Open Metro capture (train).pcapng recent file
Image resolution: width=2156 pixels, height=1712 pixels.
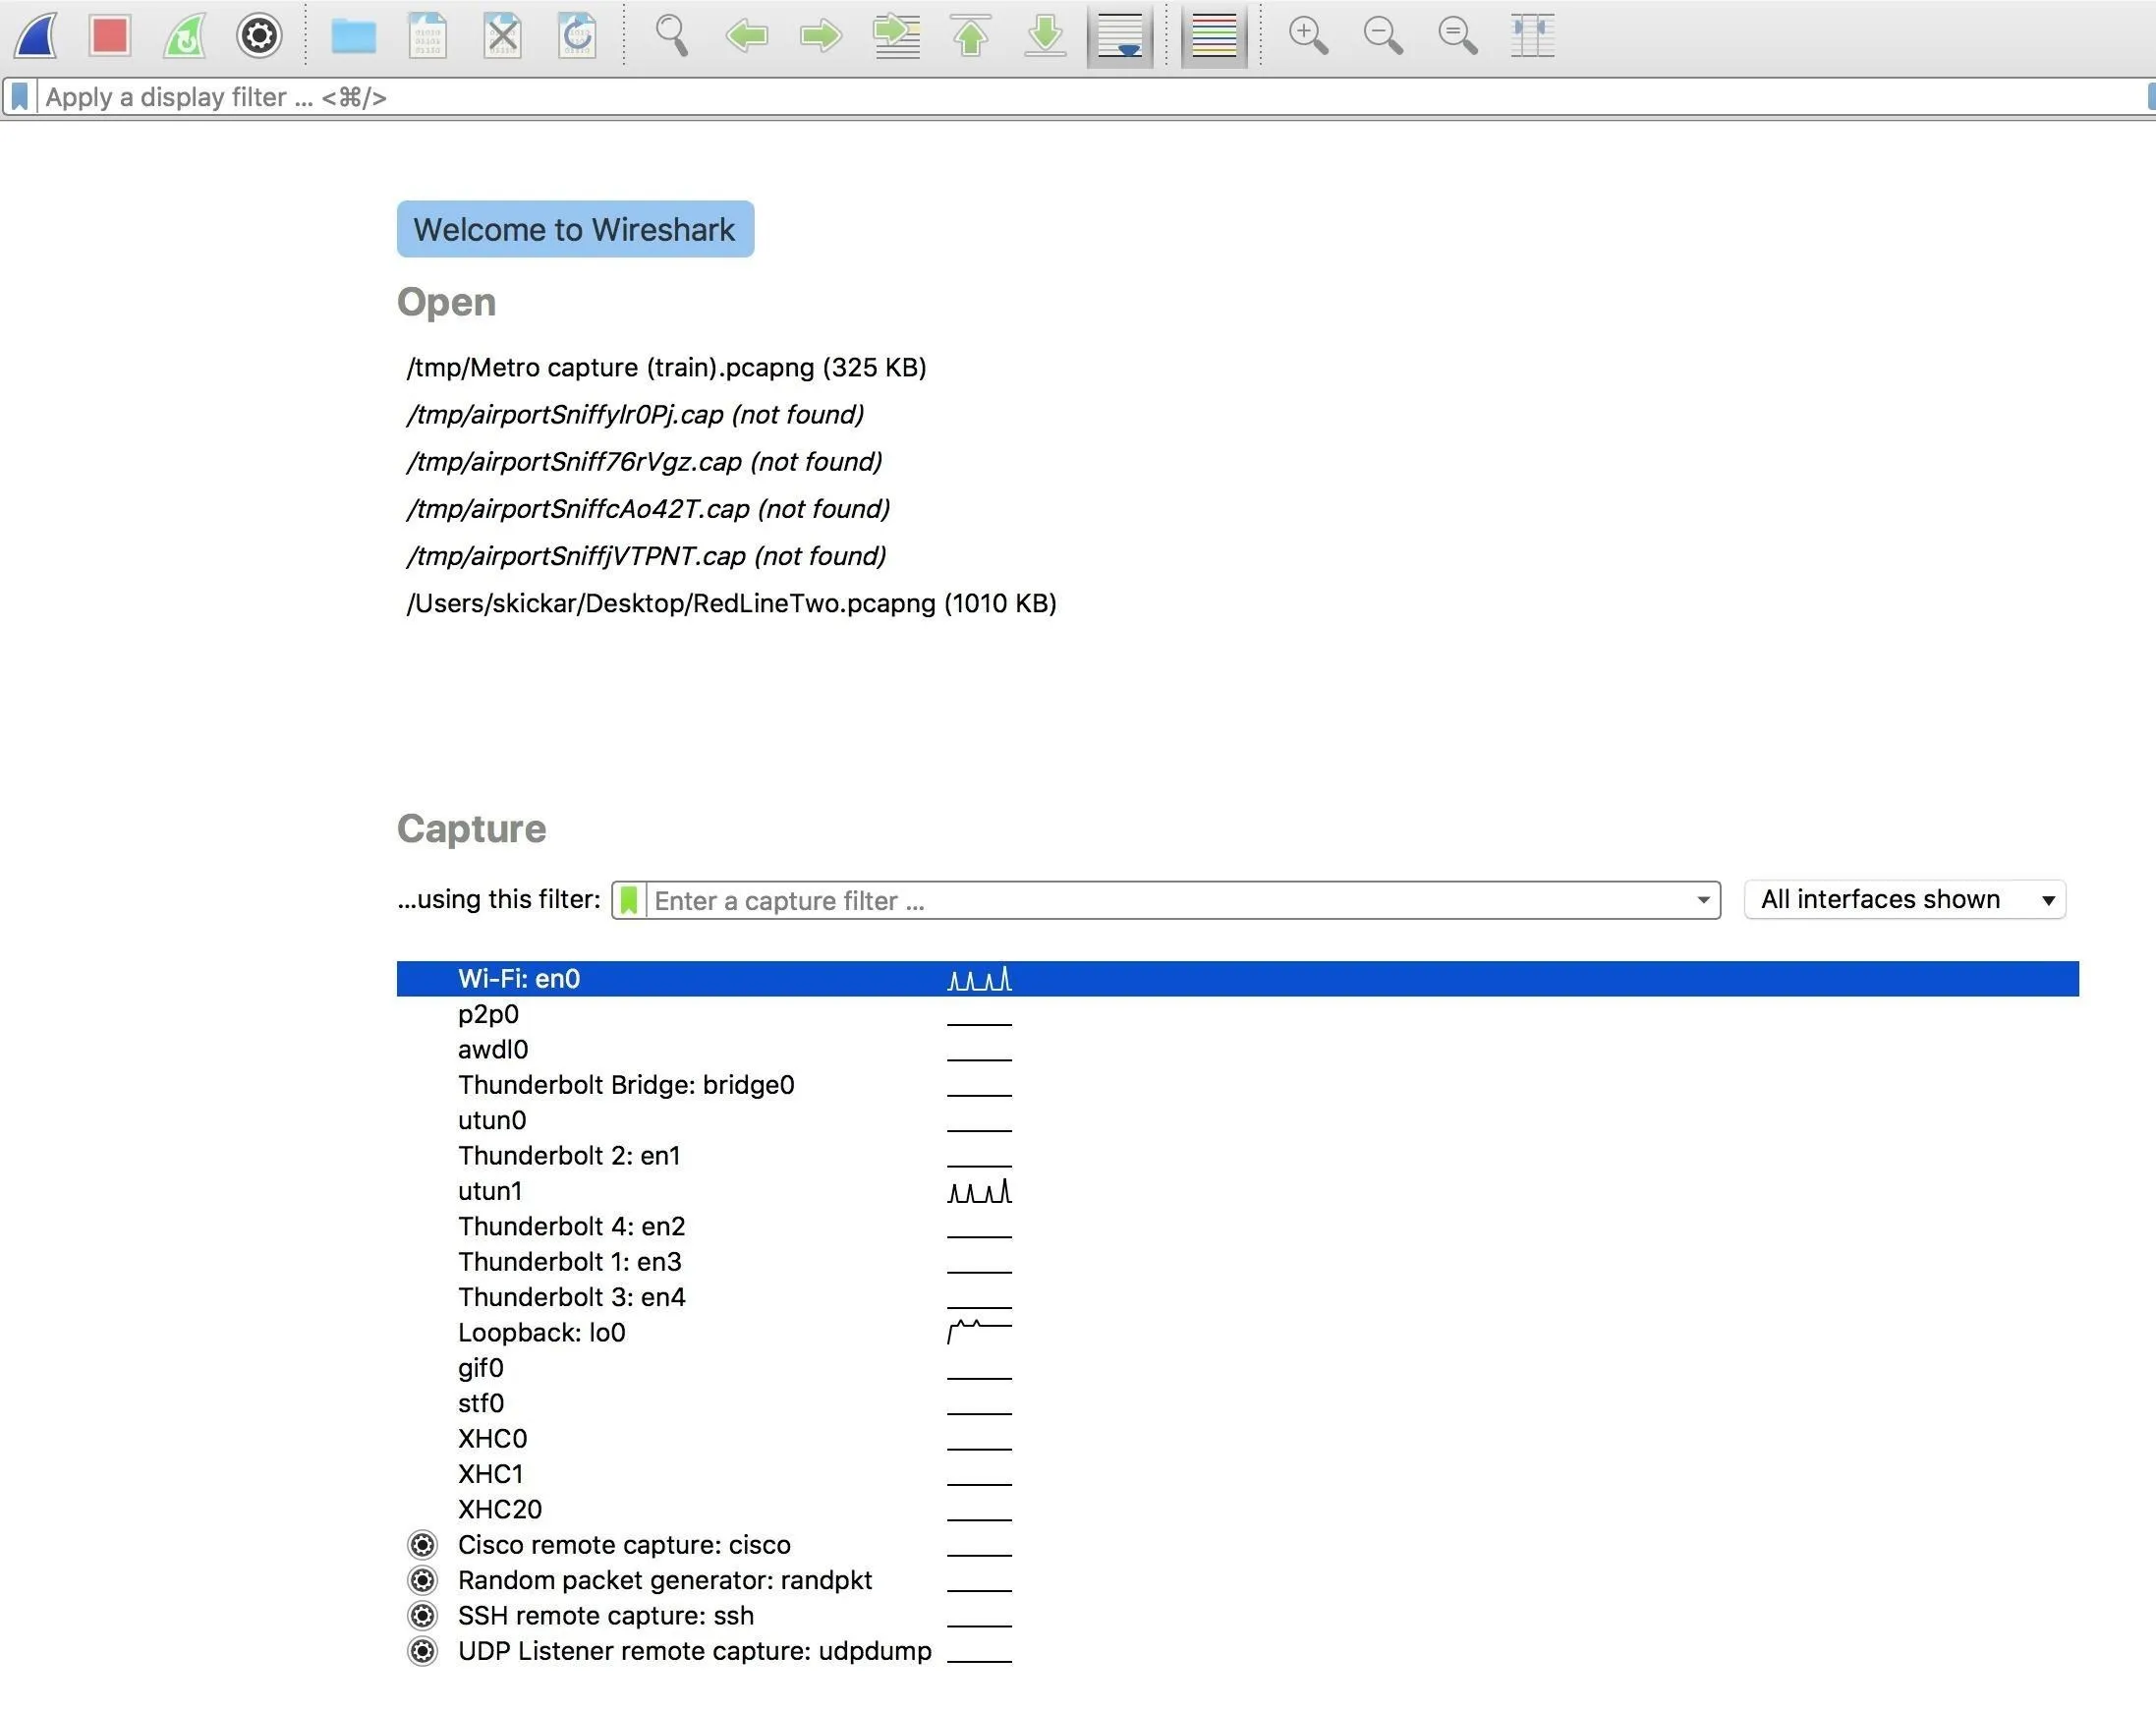click(666, 367)
